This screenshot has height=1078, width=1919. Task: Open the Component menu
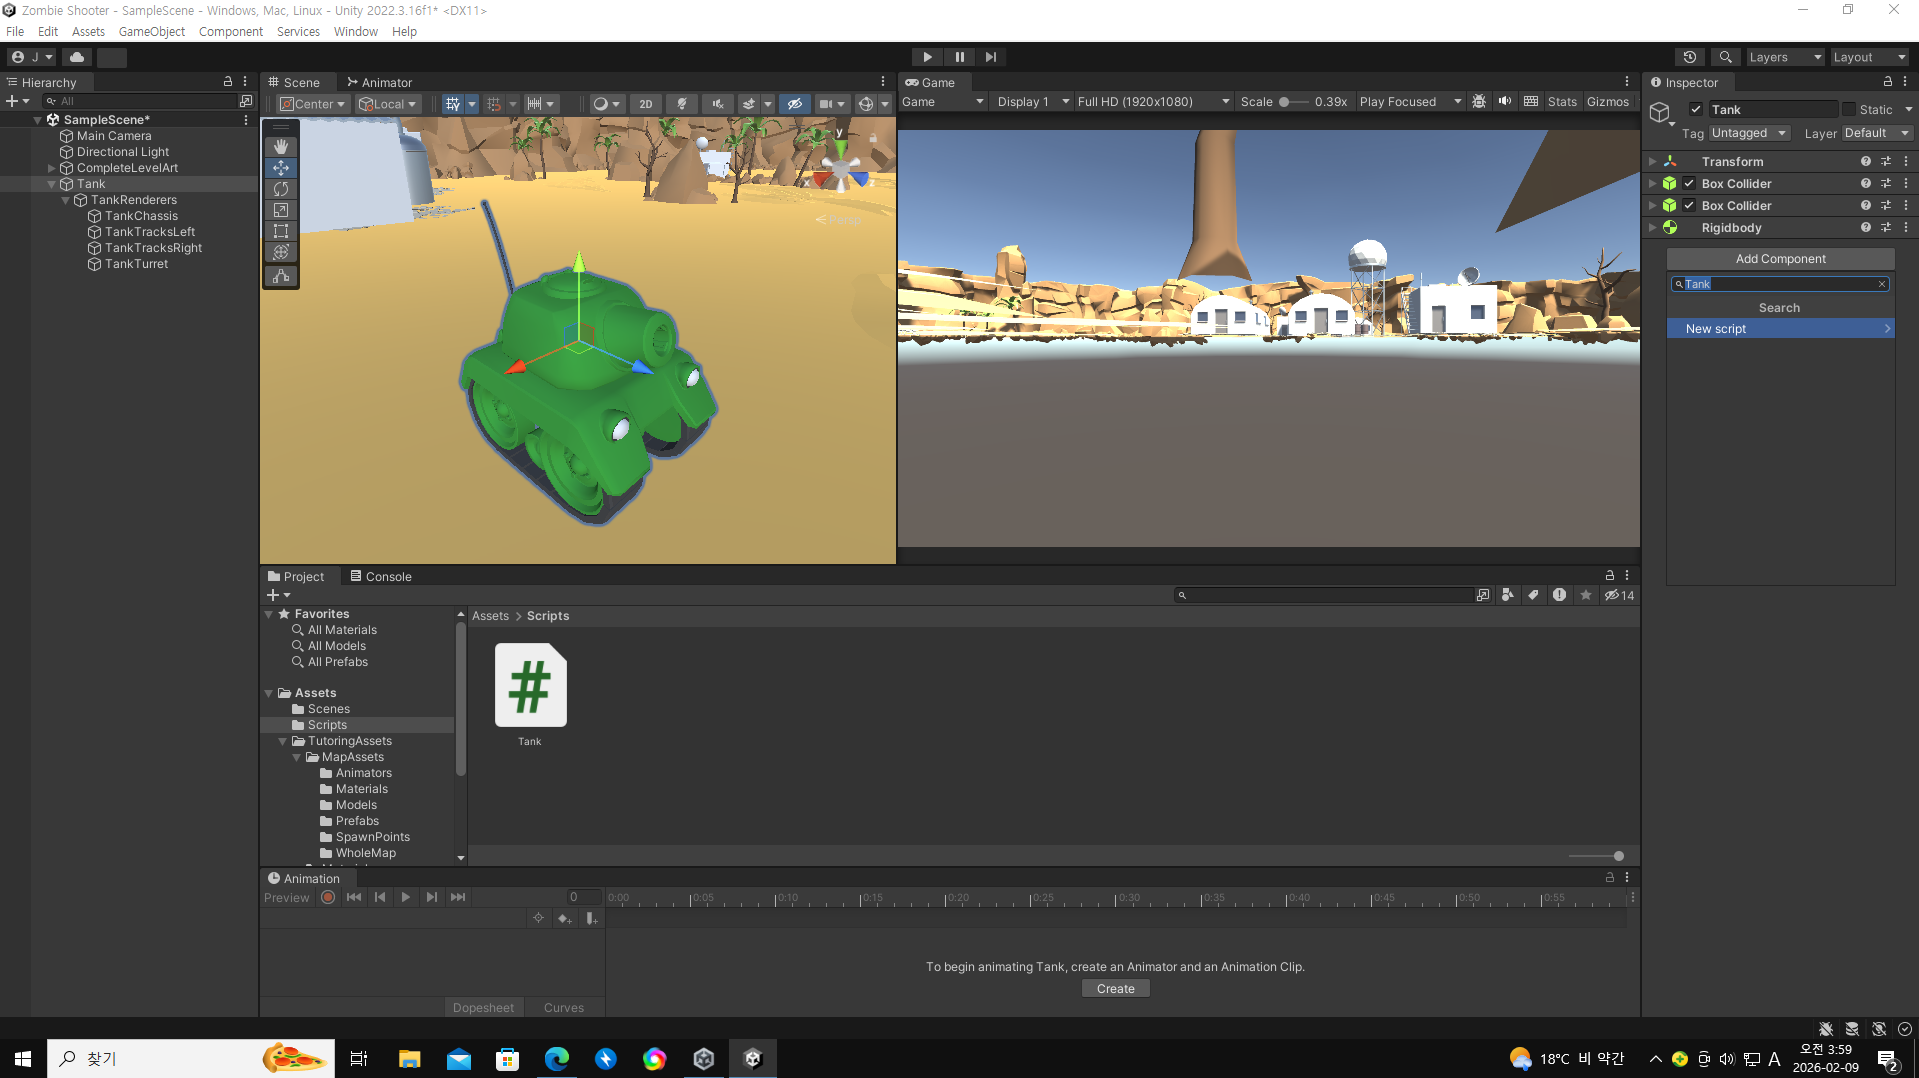tap(231, 31)
